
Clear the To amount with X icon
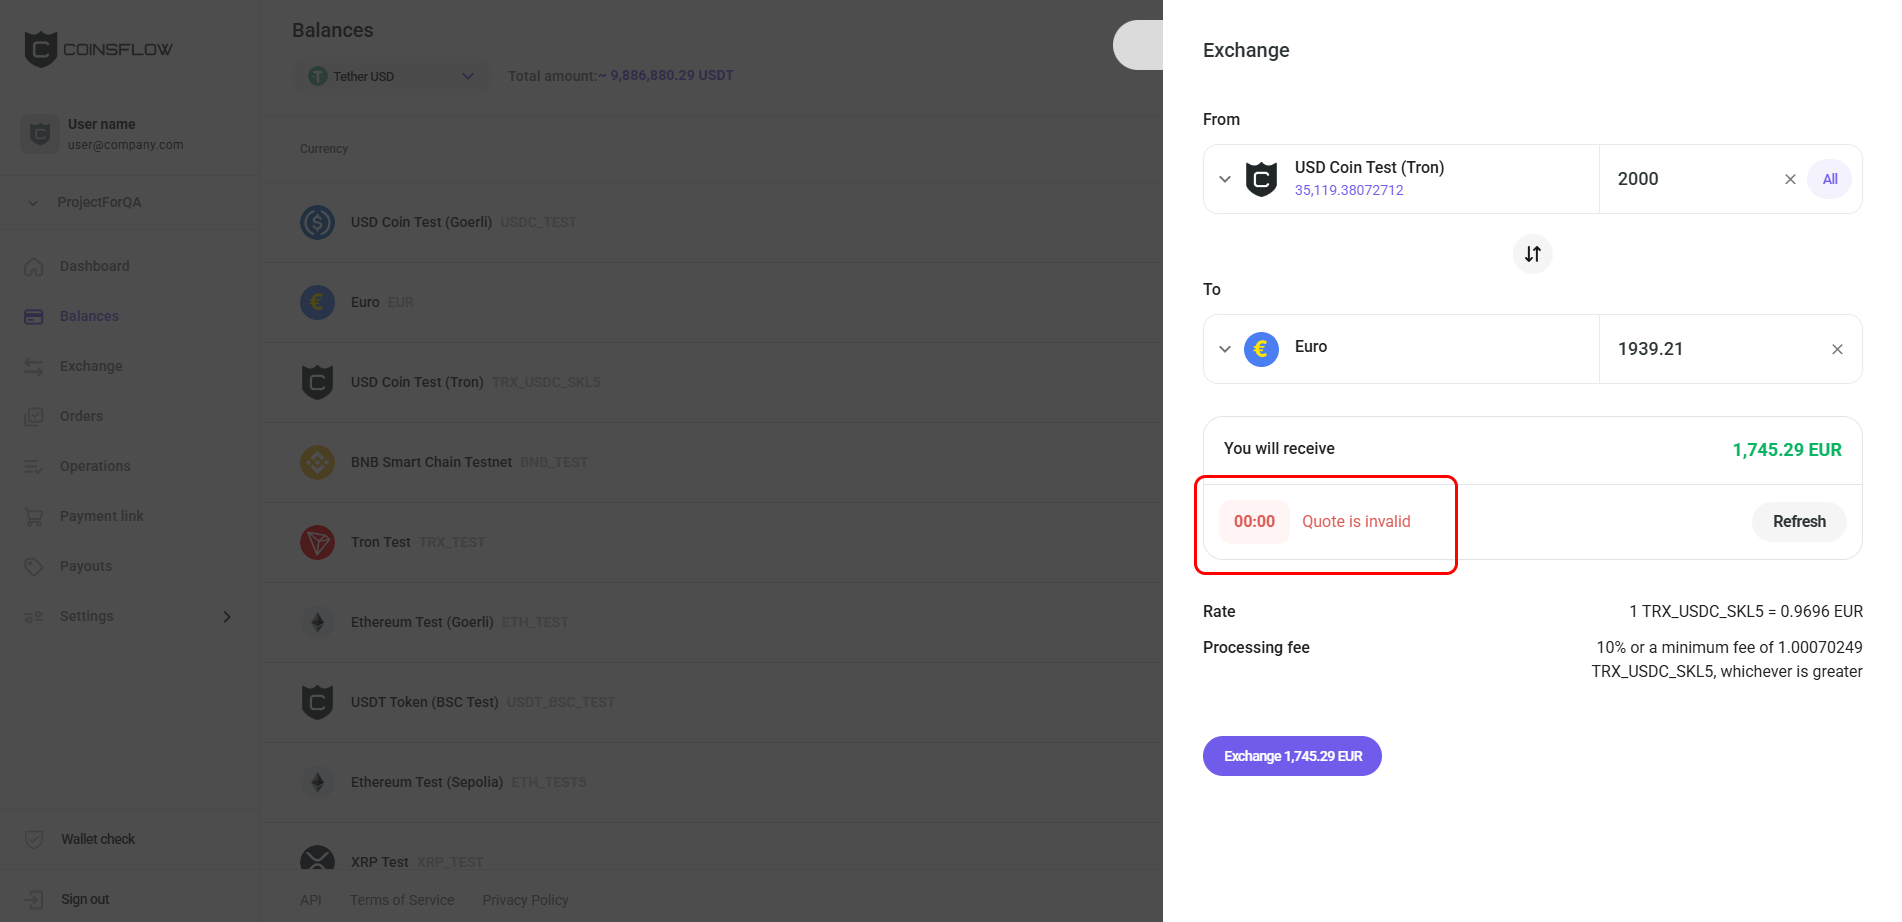pos(1837,349)
